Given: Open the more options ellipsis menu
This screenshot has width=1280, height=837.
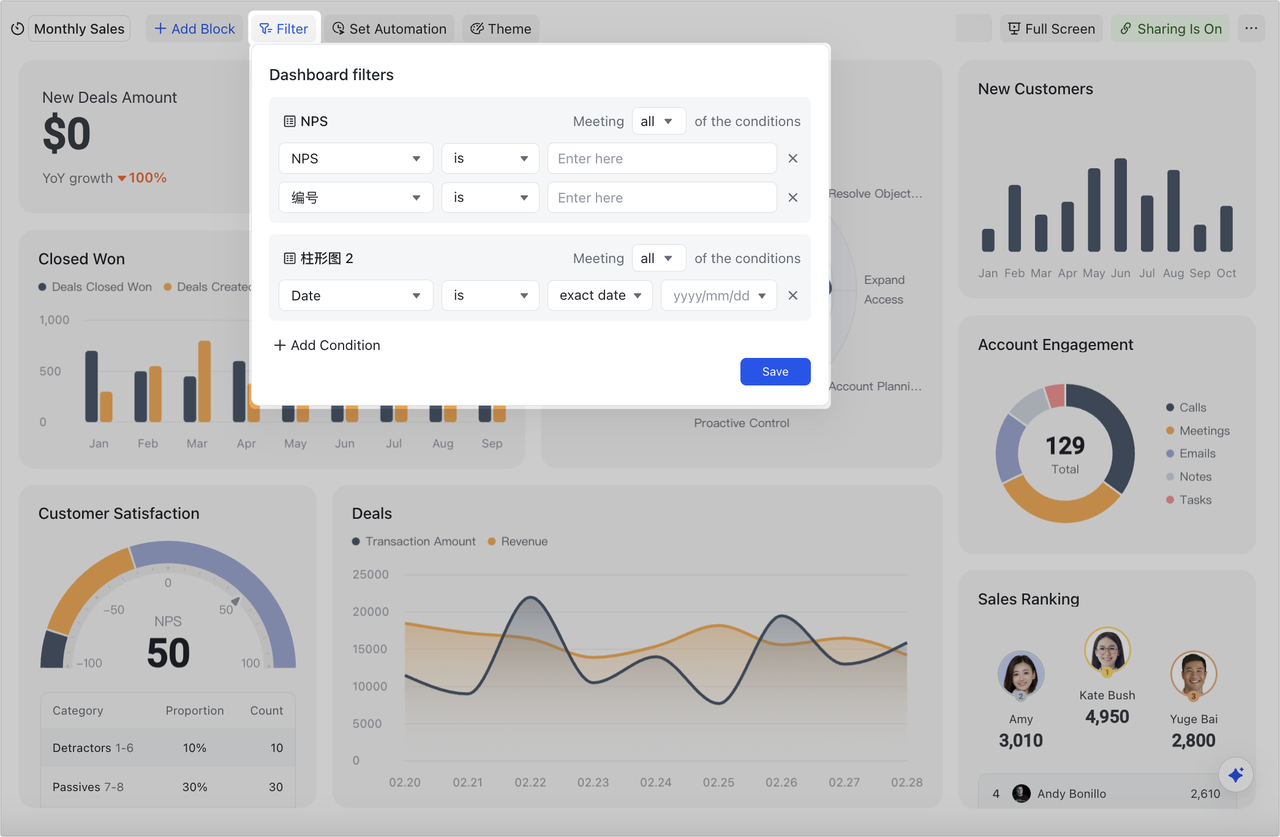Looking at the screenshot, I should 1251,29.
